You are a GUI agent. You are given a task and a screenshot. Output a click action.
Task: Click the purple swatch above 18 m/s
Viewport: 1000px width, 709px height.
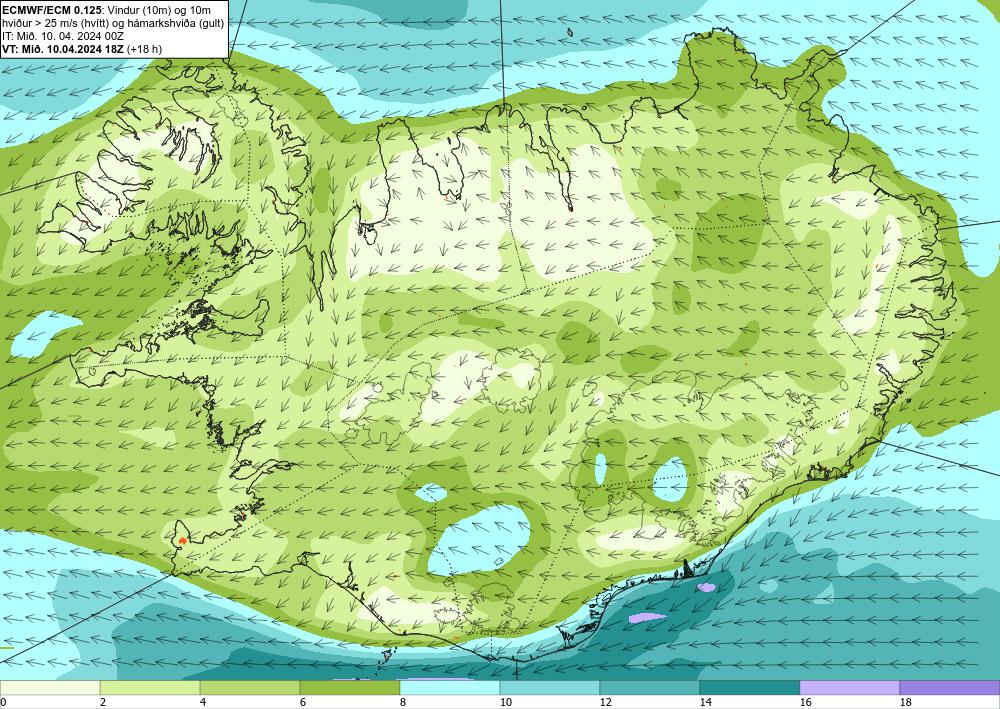[x=950, y=687]
